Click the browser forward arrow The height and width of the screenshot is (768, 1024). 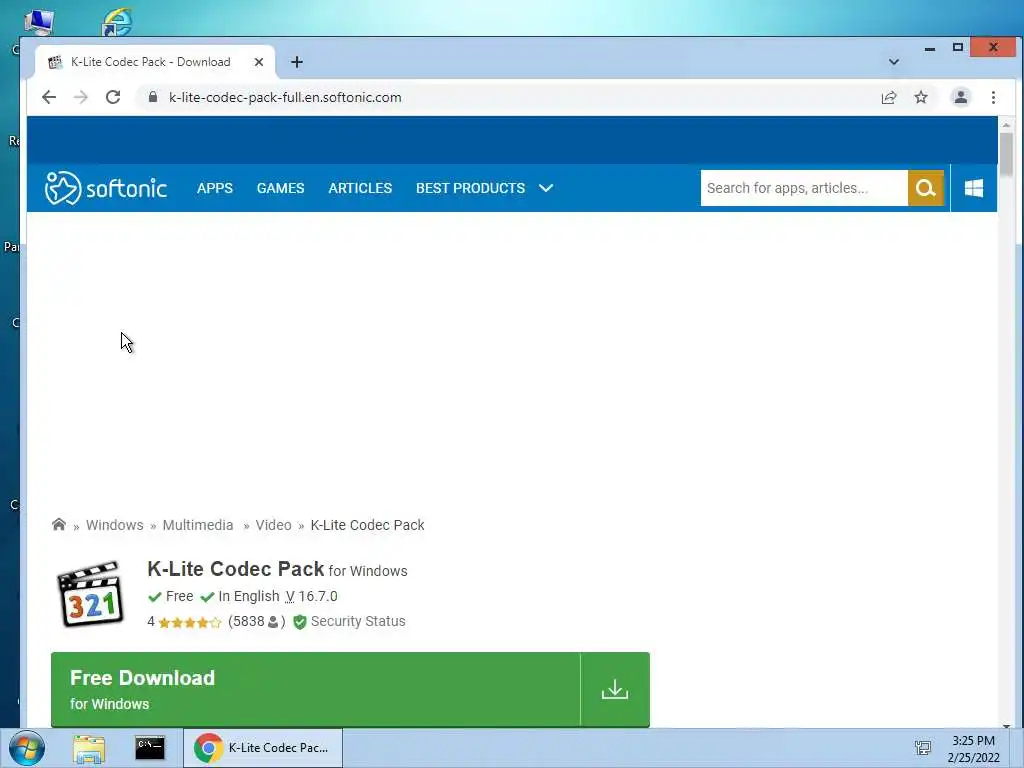(x=81, y=97)
